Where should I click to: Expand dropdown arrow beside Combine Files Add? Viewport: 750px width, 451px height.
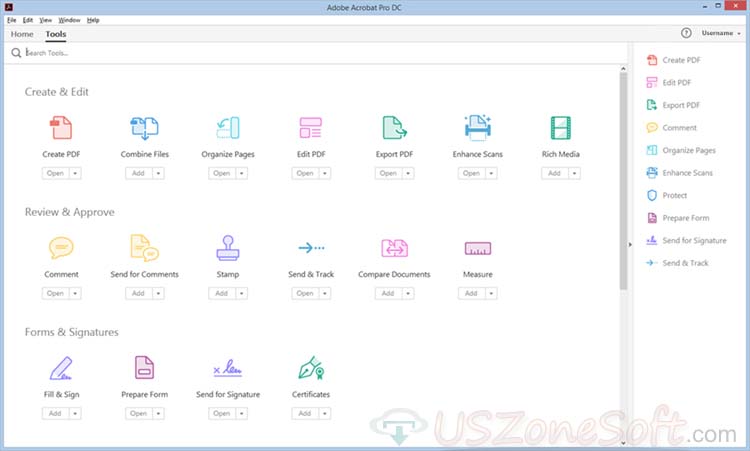pyautogui.click(x=158, y=173)
